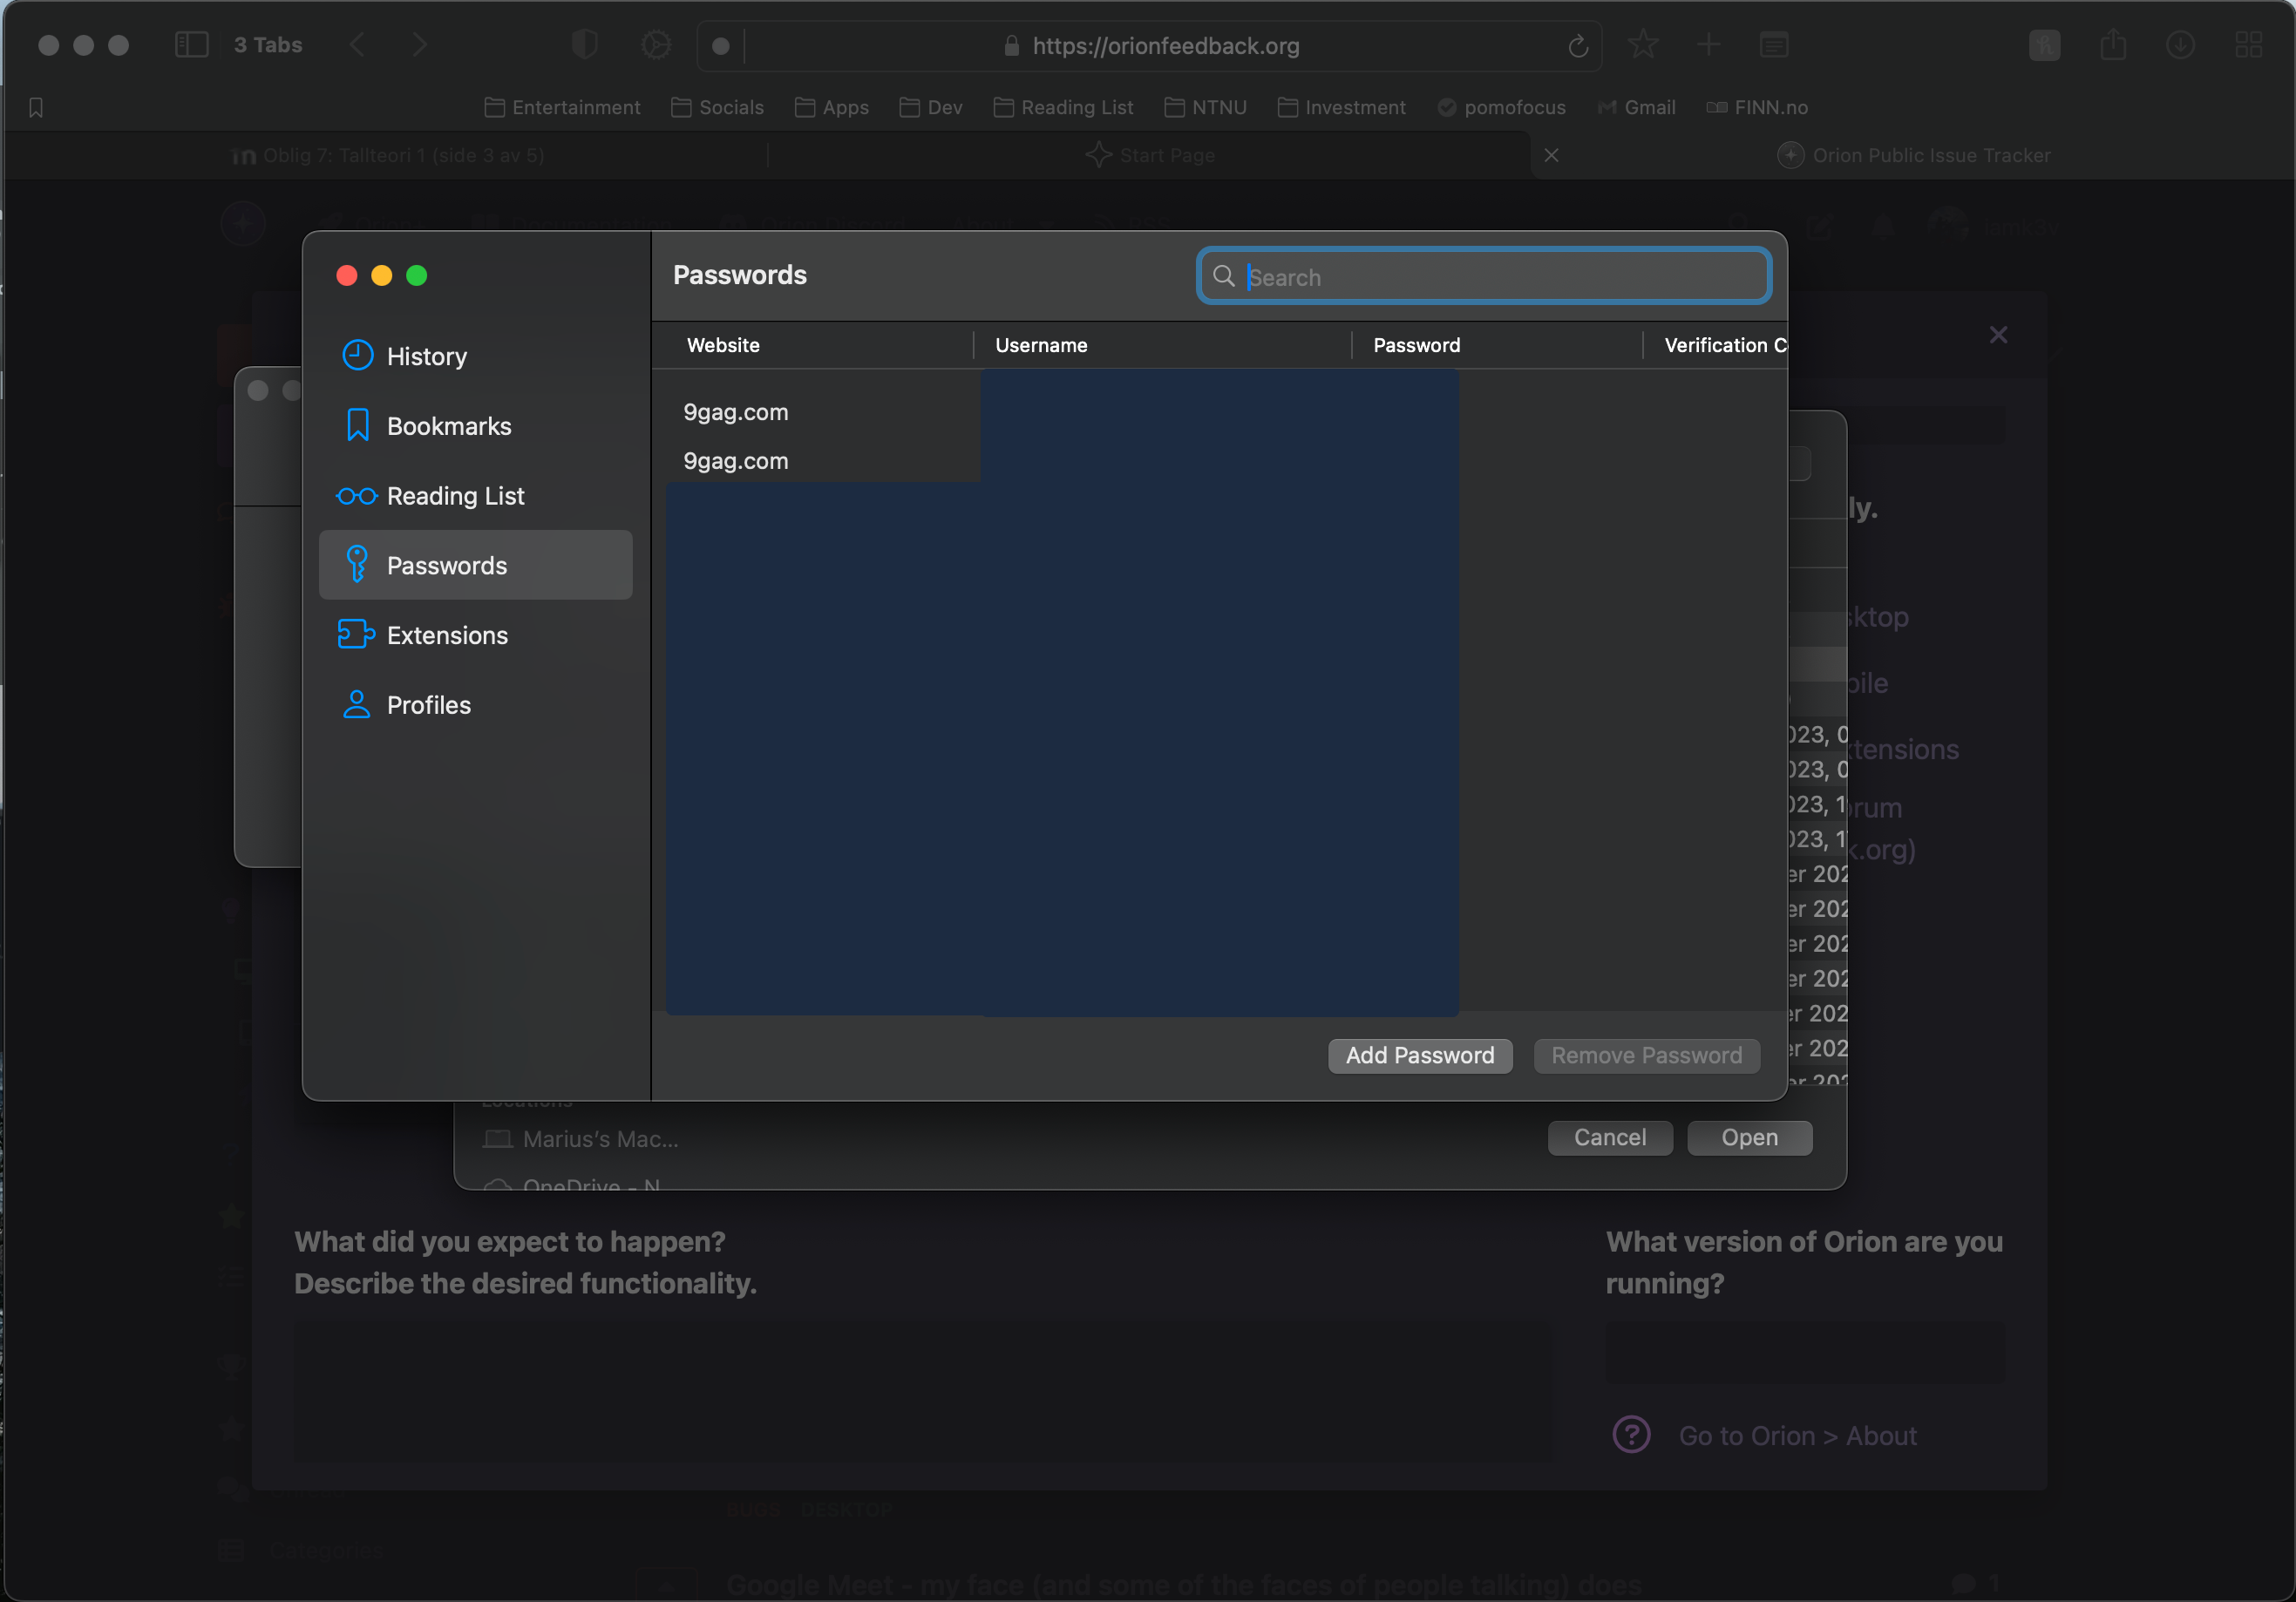This screenshot has width=2296, height=1602.
Task: Close the Orion Public Issue Tracker tab
Action: coord(1551,155)
